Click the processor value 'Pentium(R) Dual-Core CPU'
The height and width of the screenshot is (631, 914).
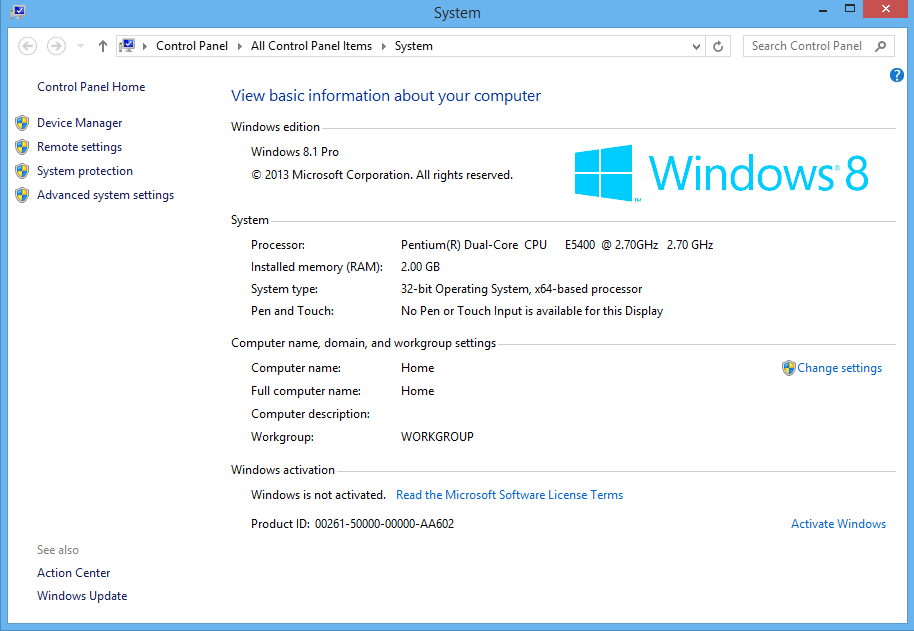pyautogui.click(x=474, y=245)
